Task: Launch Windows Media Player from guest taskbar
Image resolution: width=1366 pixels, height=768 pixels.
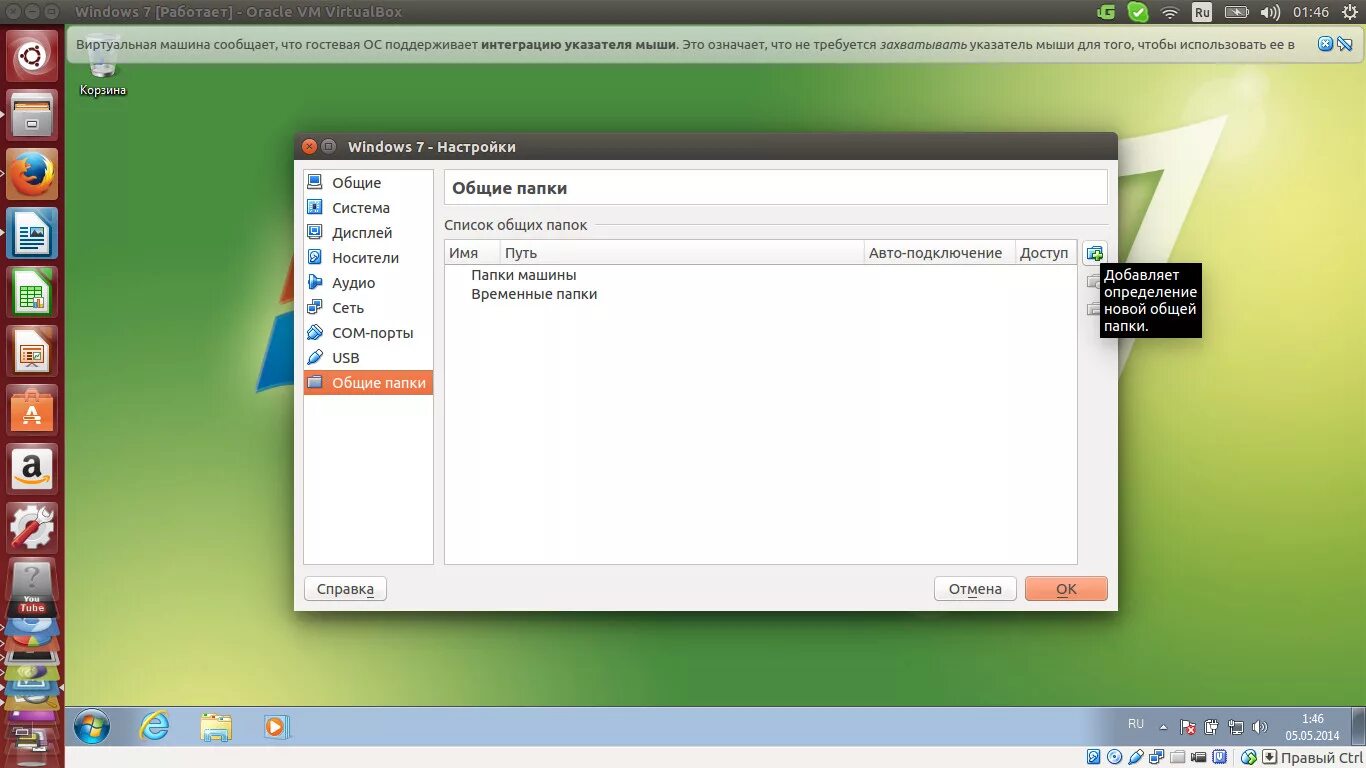Action: [x=276, y=727]
